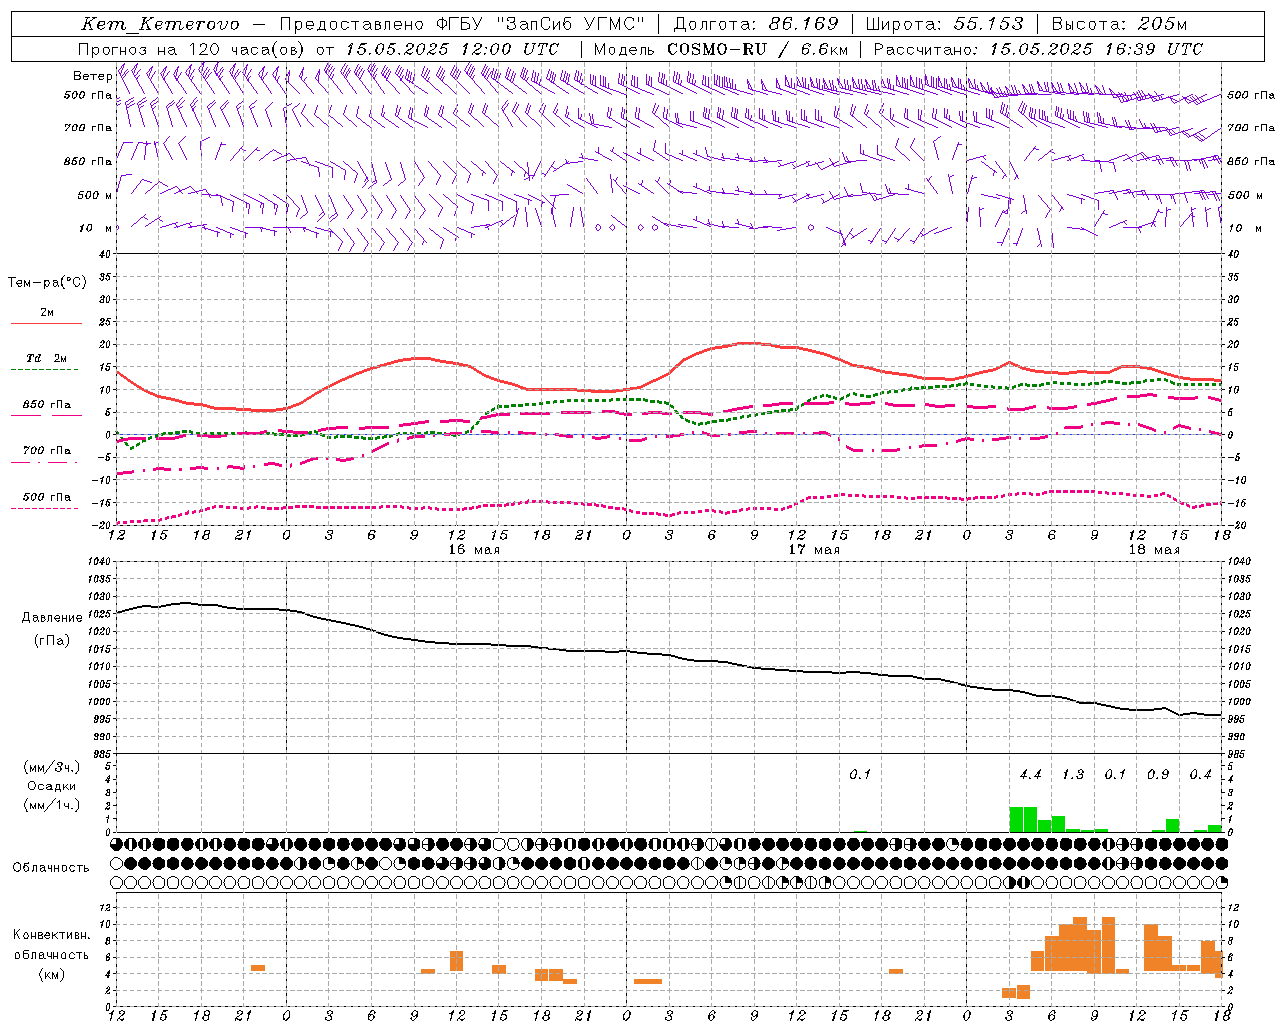1280x1024 pixels.
Task: Click the 'Облачность' cloudiness label
Action: [51, 868]
